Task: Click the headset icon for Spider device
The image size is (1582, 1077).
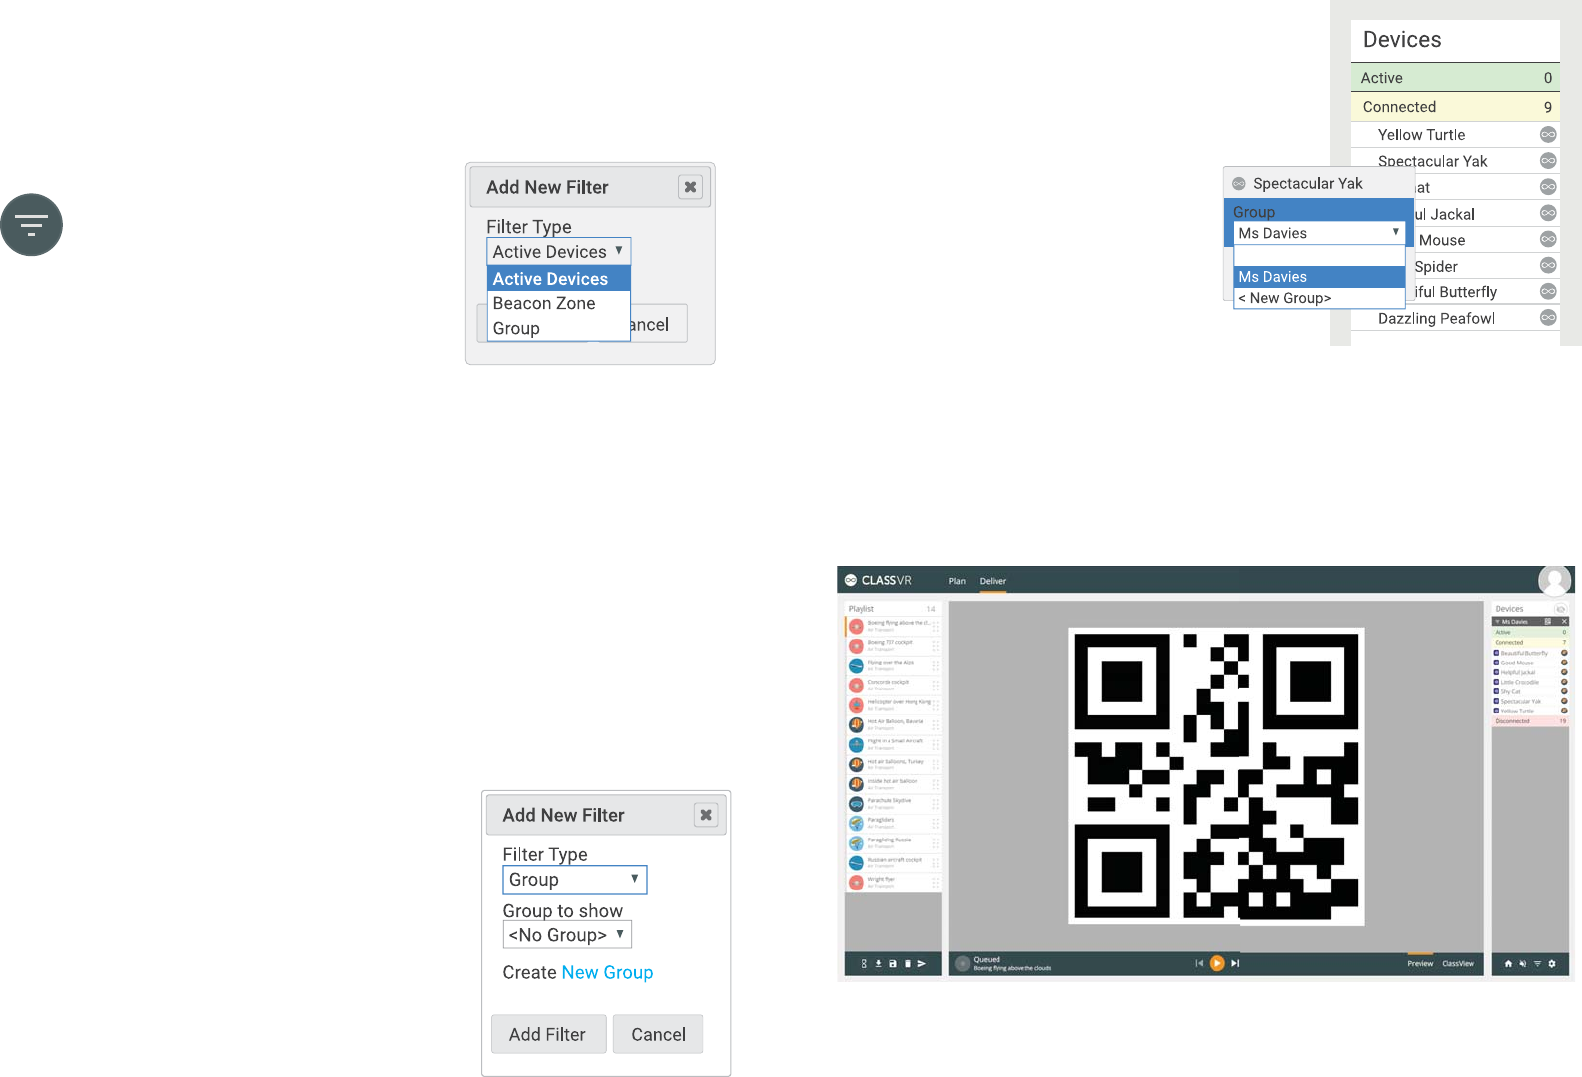Action: click(x=1548, y=265)
